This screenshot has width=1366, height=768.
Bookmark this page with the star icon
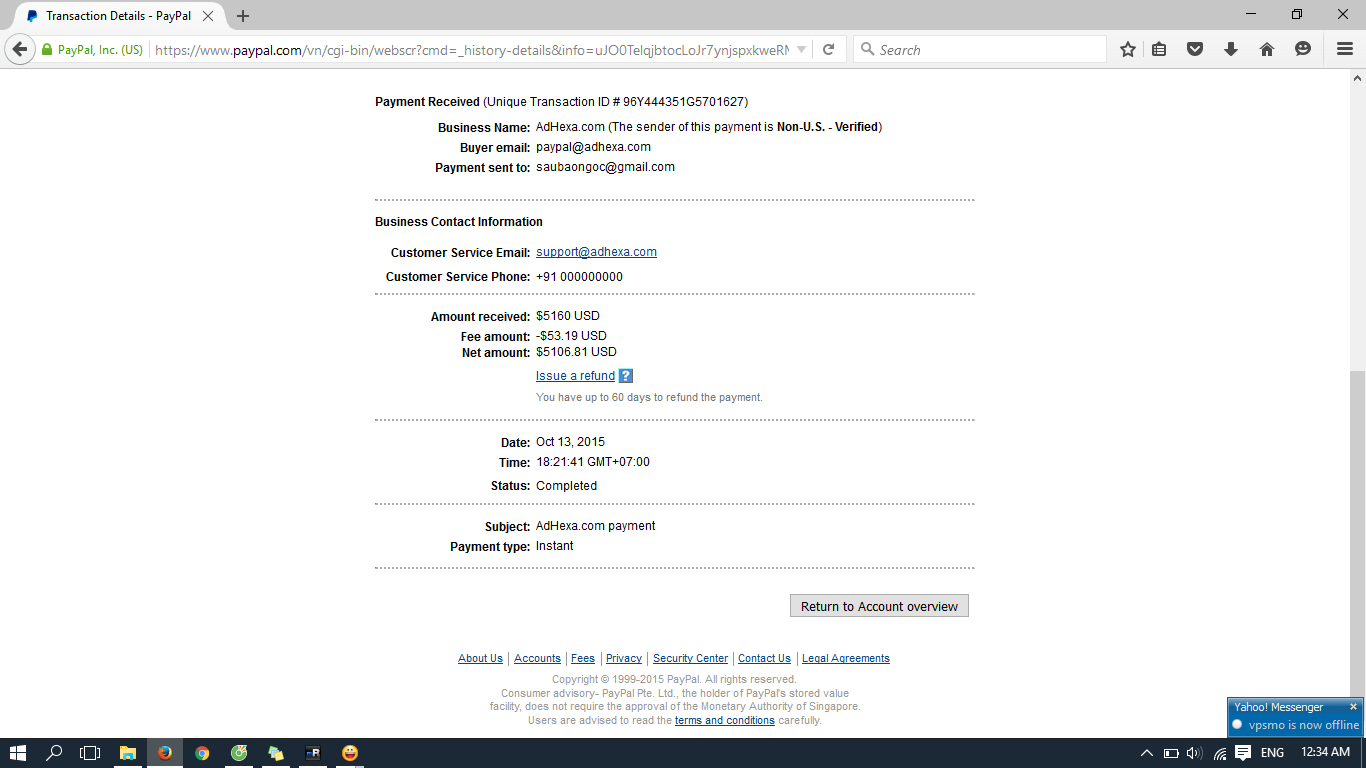click(x=1128, y=49)
